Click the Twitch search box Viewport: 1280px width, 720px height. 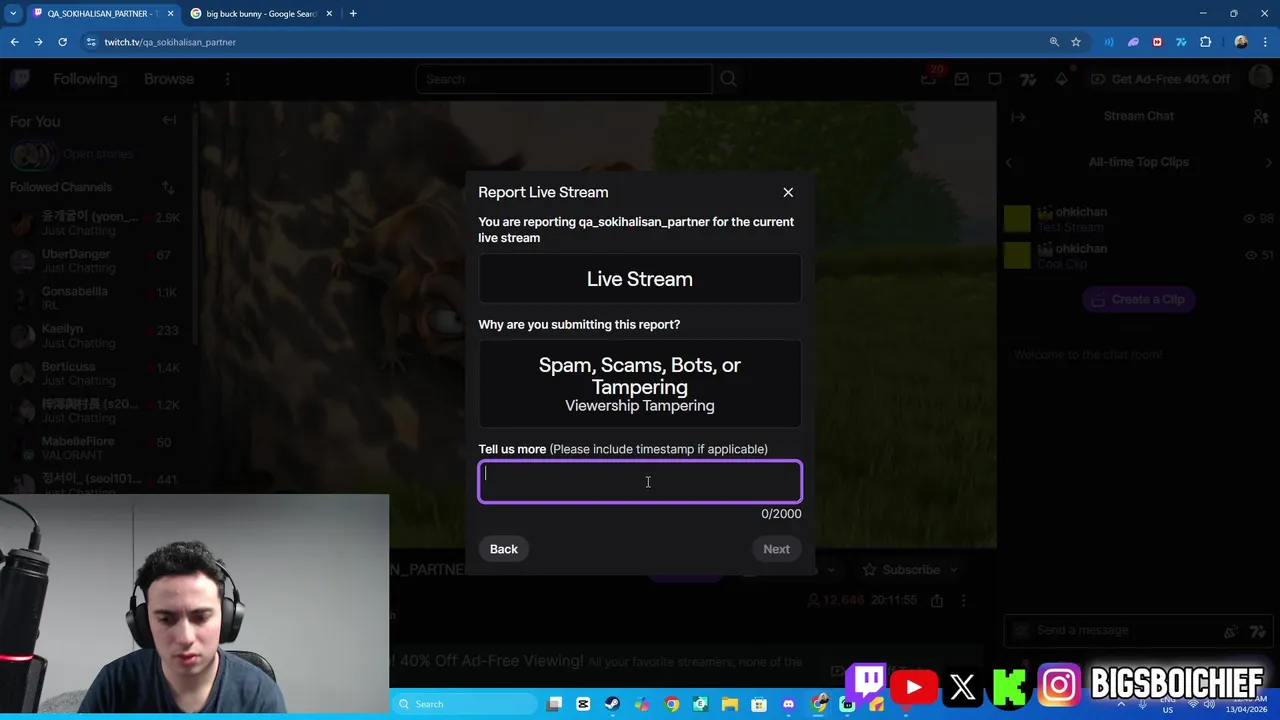563,79
